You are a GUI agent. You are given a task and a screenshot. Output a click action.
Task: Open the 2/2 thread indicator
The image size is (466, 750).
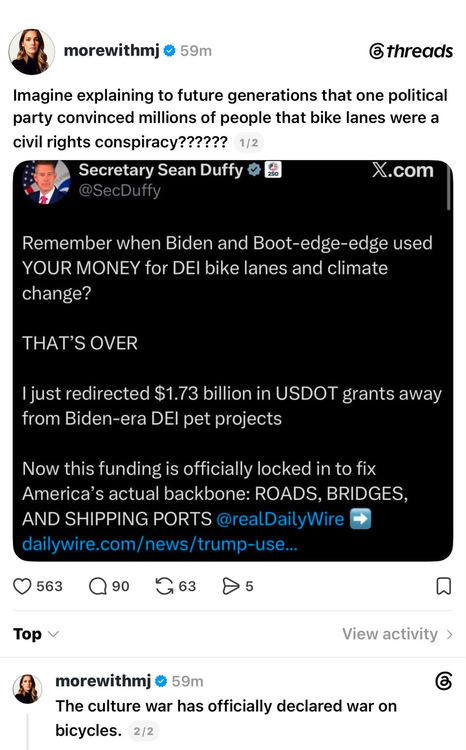tap(144, 731)
